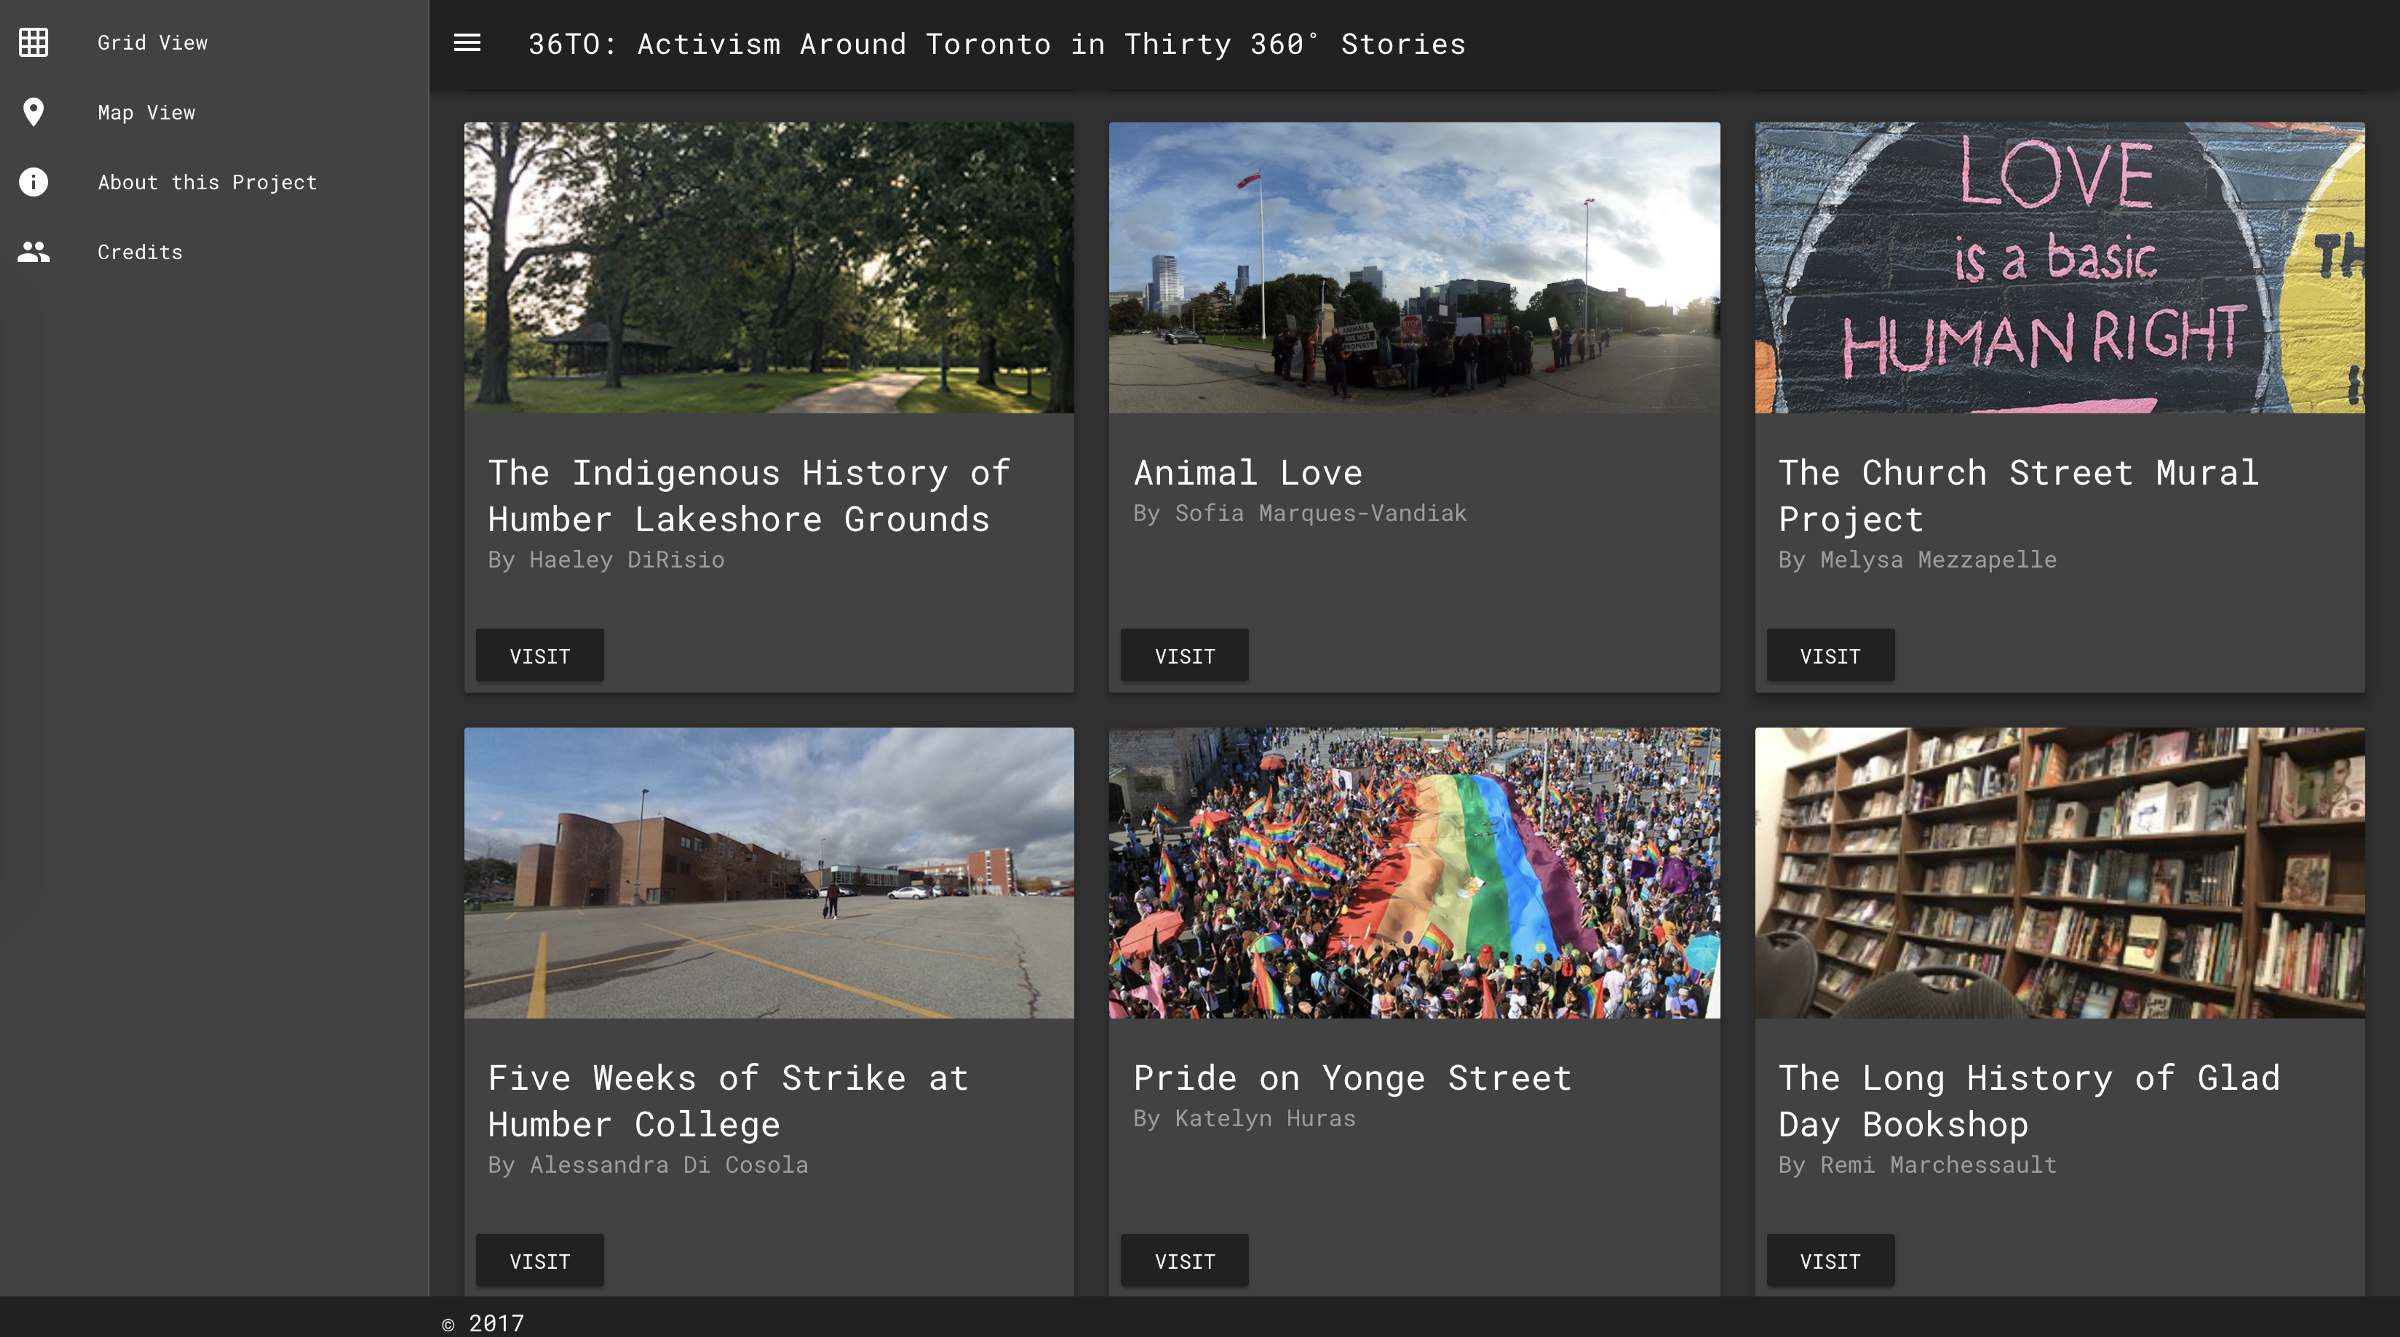The height and width of the screenshot is (1337, 2400).
Task: Visit the Church Street Mural Project
Action: 1829,656
